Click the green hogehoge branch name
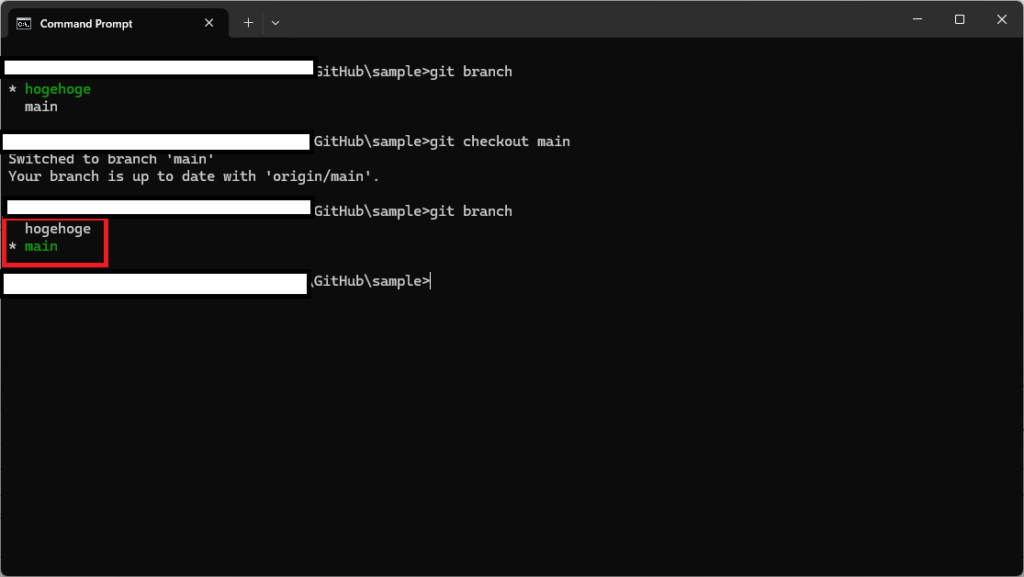This screenshot has width=1024, height=577. click(57, 89)
